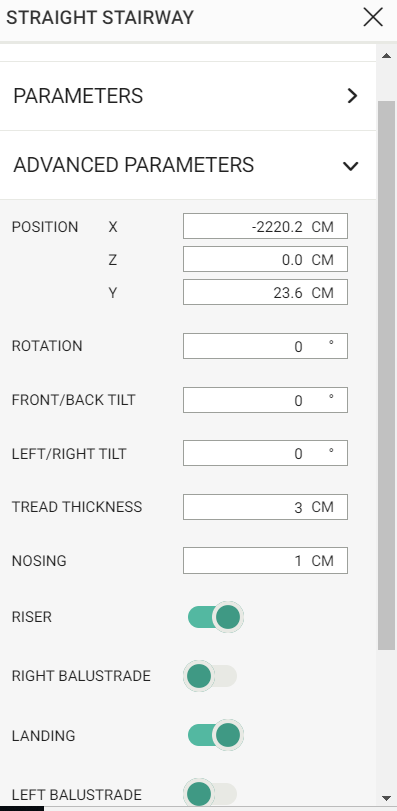The image size is (397, 811).
Task: Select the Advanced Parameters header label
Action: [x=133, y=165]
